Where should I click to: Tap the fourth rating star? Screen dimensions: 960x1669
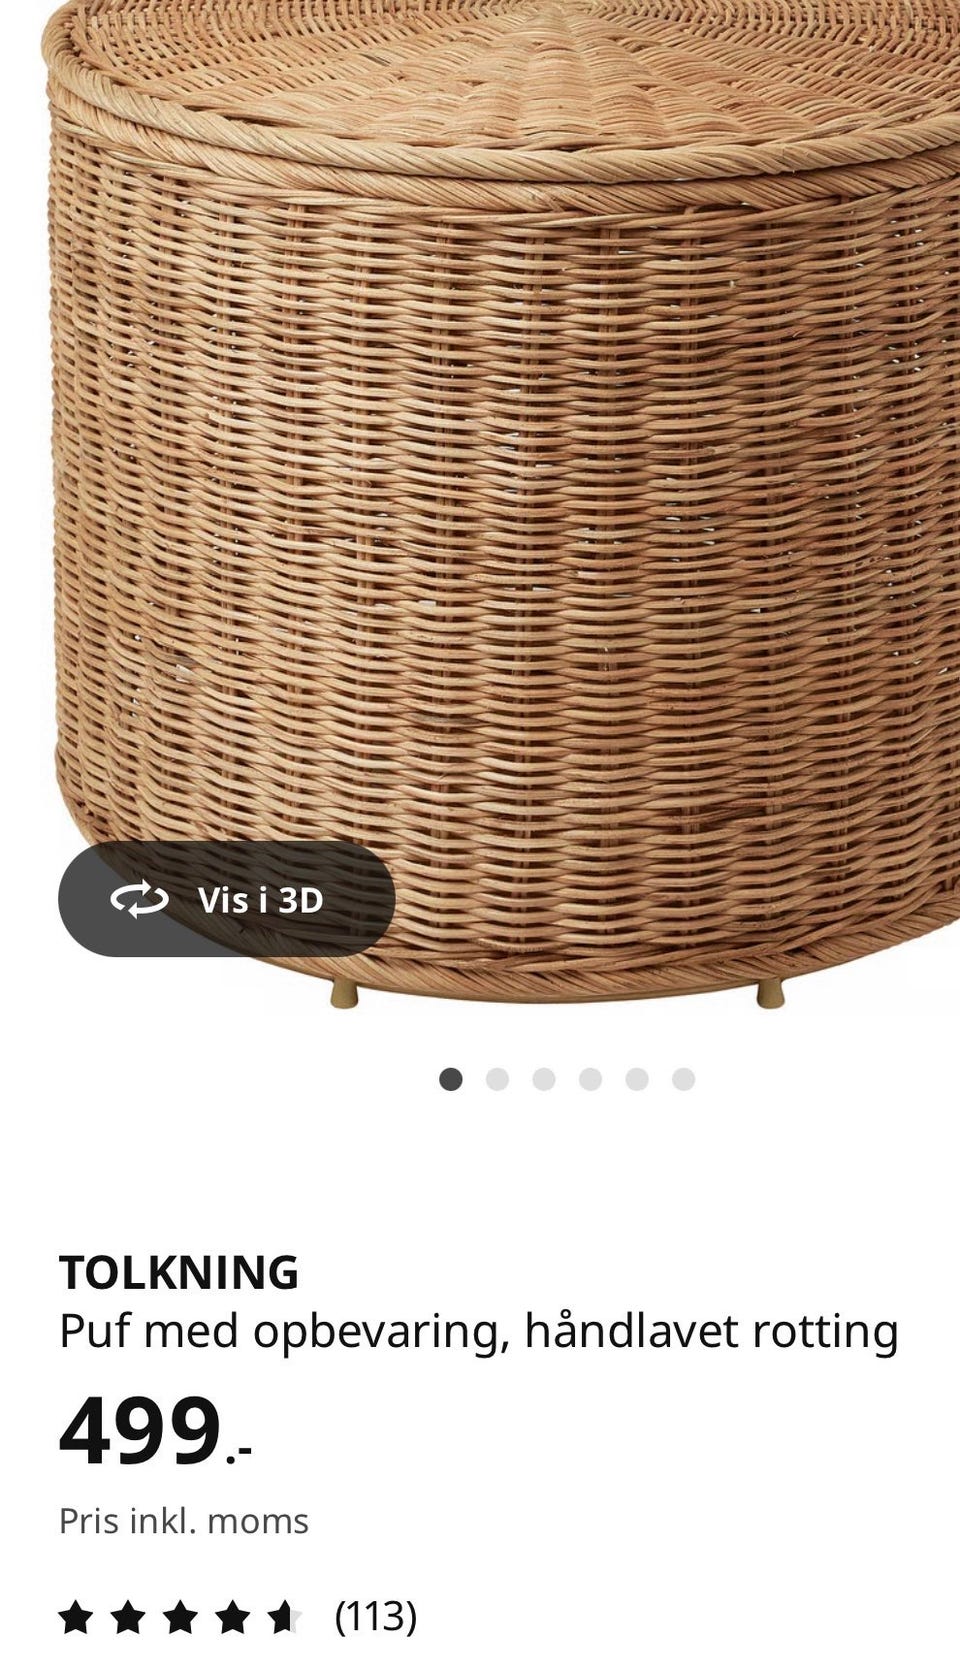(232, 1616)
